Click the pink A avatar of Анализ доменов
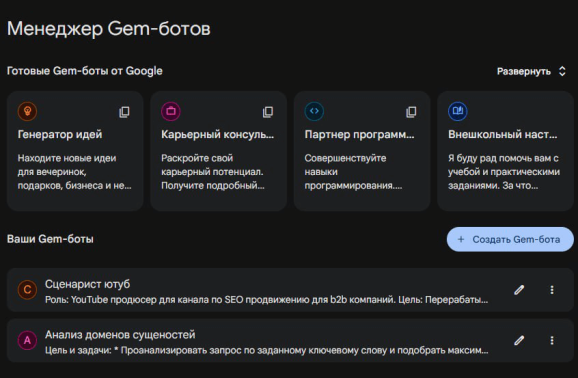578x378 pixels. pyautogui.click(x=27, y=340)
